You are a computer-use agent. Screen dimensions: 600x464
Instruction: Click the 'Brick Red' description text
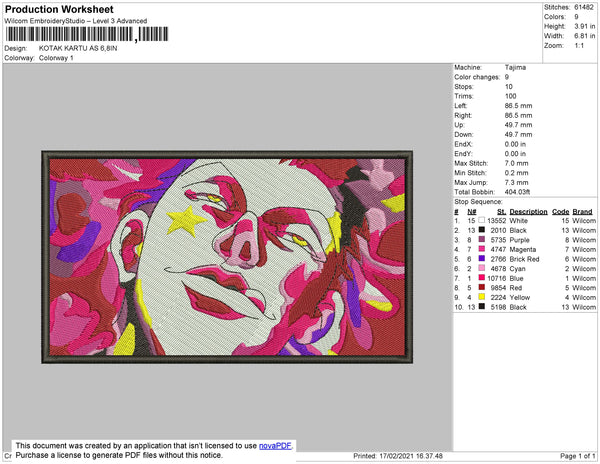524,259
